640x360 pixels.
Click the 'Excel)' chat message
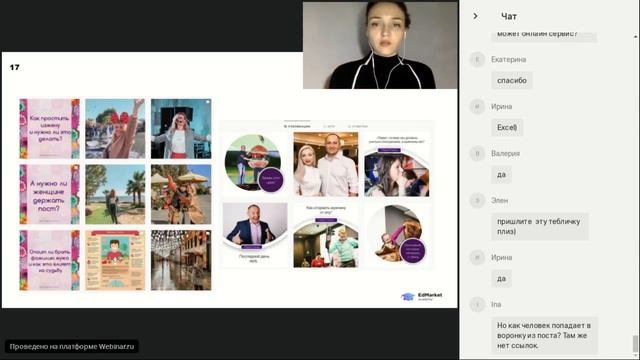click(x=507, y=127)
